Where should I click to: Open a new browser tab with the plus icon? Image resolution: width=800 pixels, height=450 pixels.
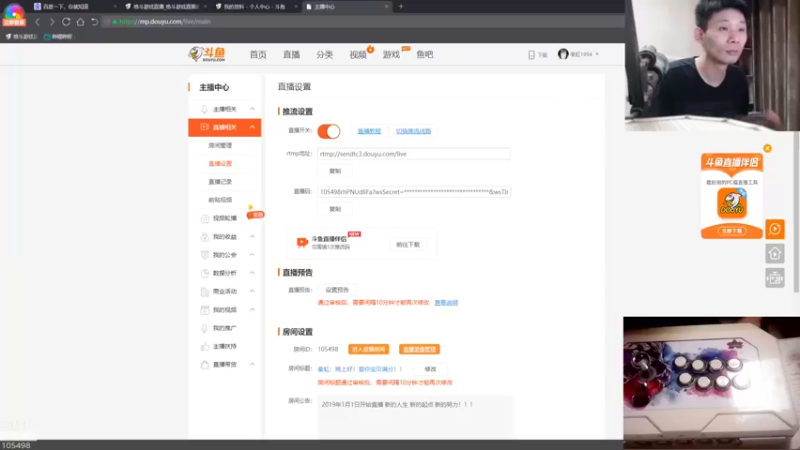pyautogui.click(x=401, y=7)
